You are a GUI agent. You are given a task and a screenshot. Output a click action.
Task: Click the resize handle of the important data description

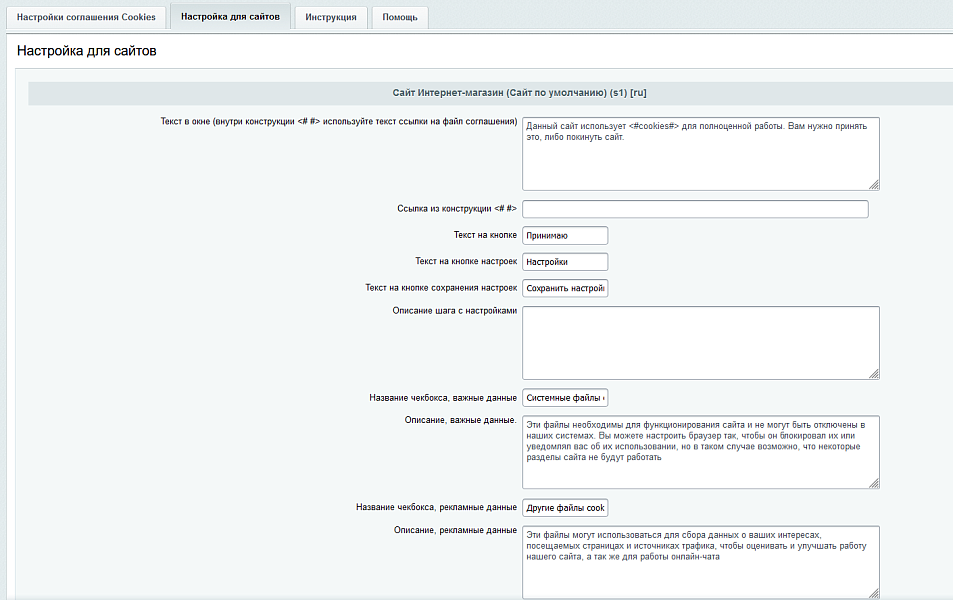(x=874, y=482)
